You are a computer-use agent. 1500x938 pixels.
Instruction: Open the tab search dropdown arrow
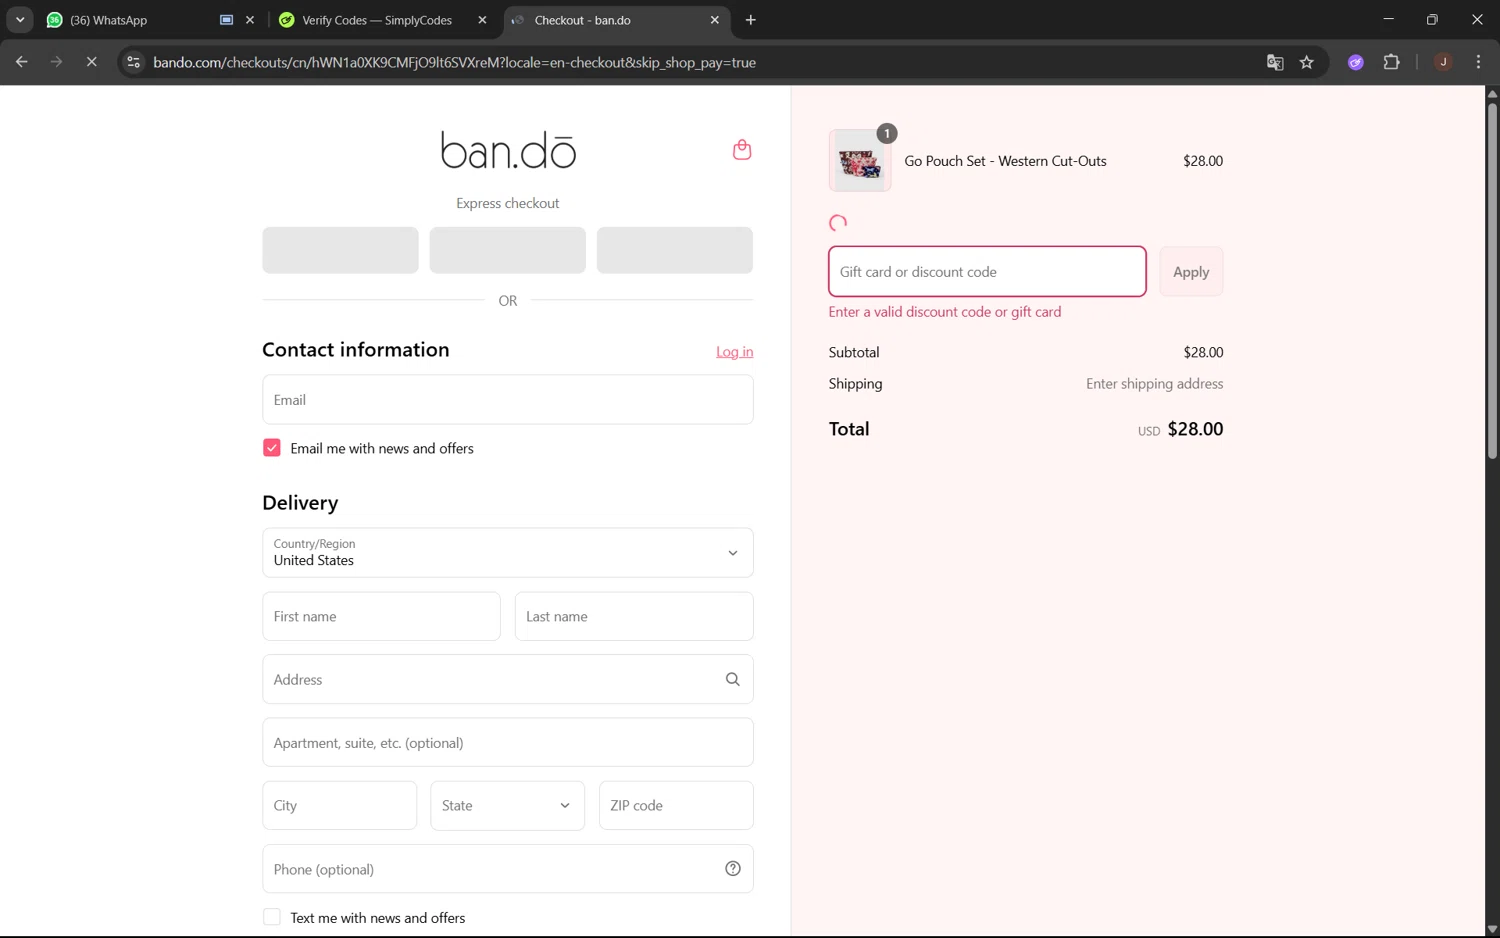(x=20, y=20)
